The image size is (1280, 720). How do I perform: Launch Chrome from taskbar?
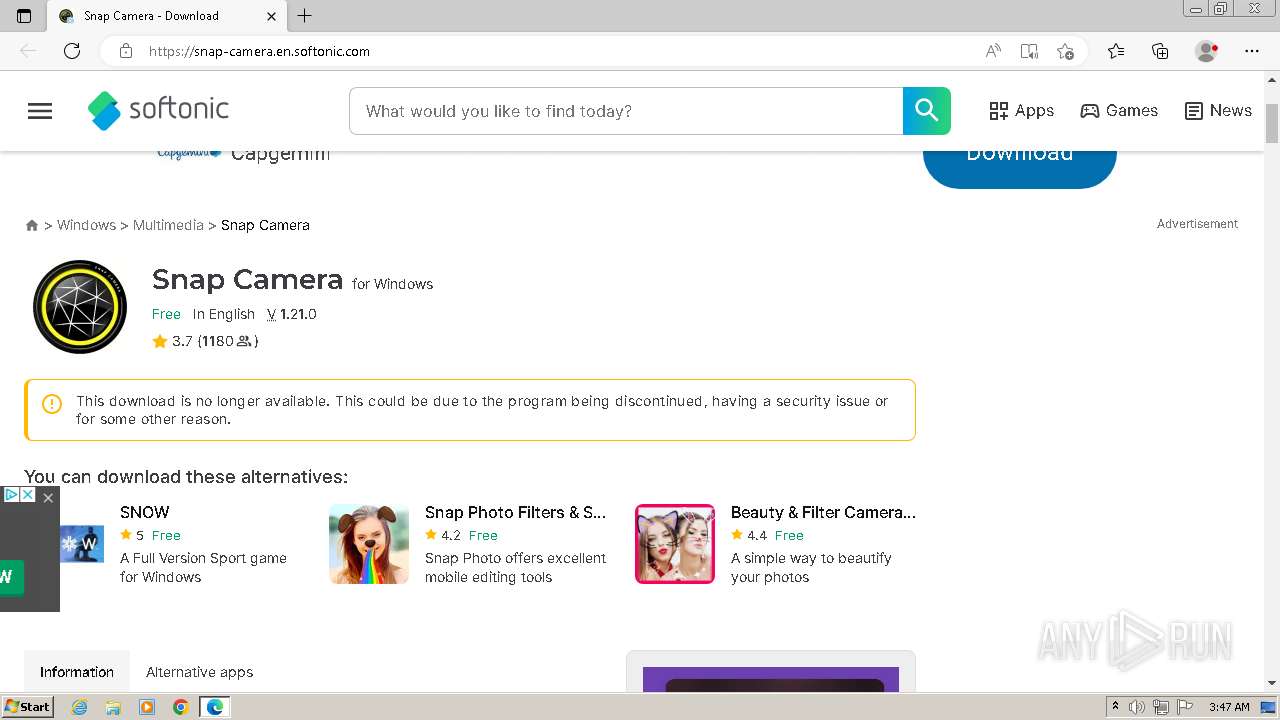[180, 707]
